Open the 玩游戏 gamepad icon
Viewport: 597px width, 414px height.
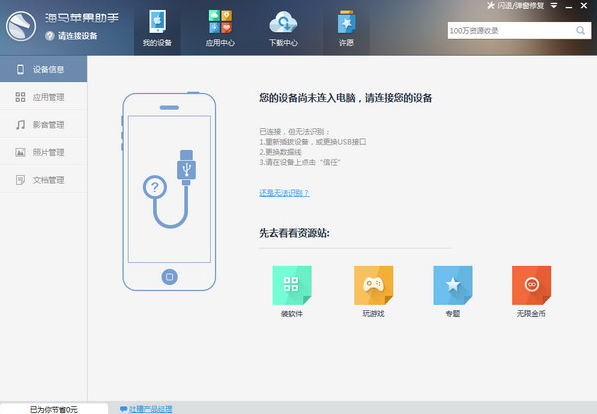point(374,285)
